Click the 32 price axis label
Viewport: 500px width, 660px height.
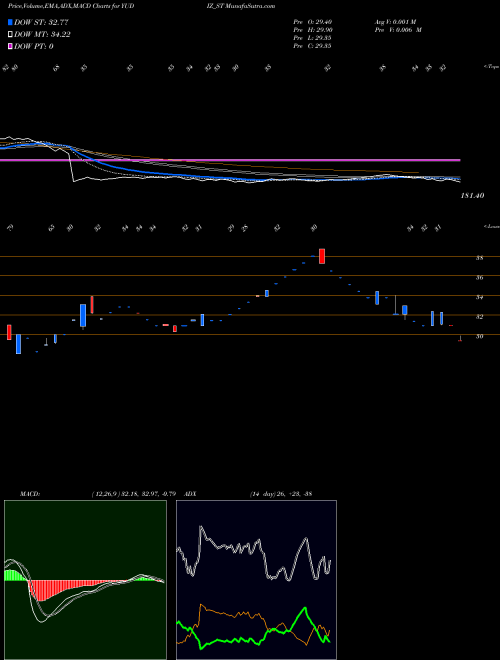(x=479, y=317)
